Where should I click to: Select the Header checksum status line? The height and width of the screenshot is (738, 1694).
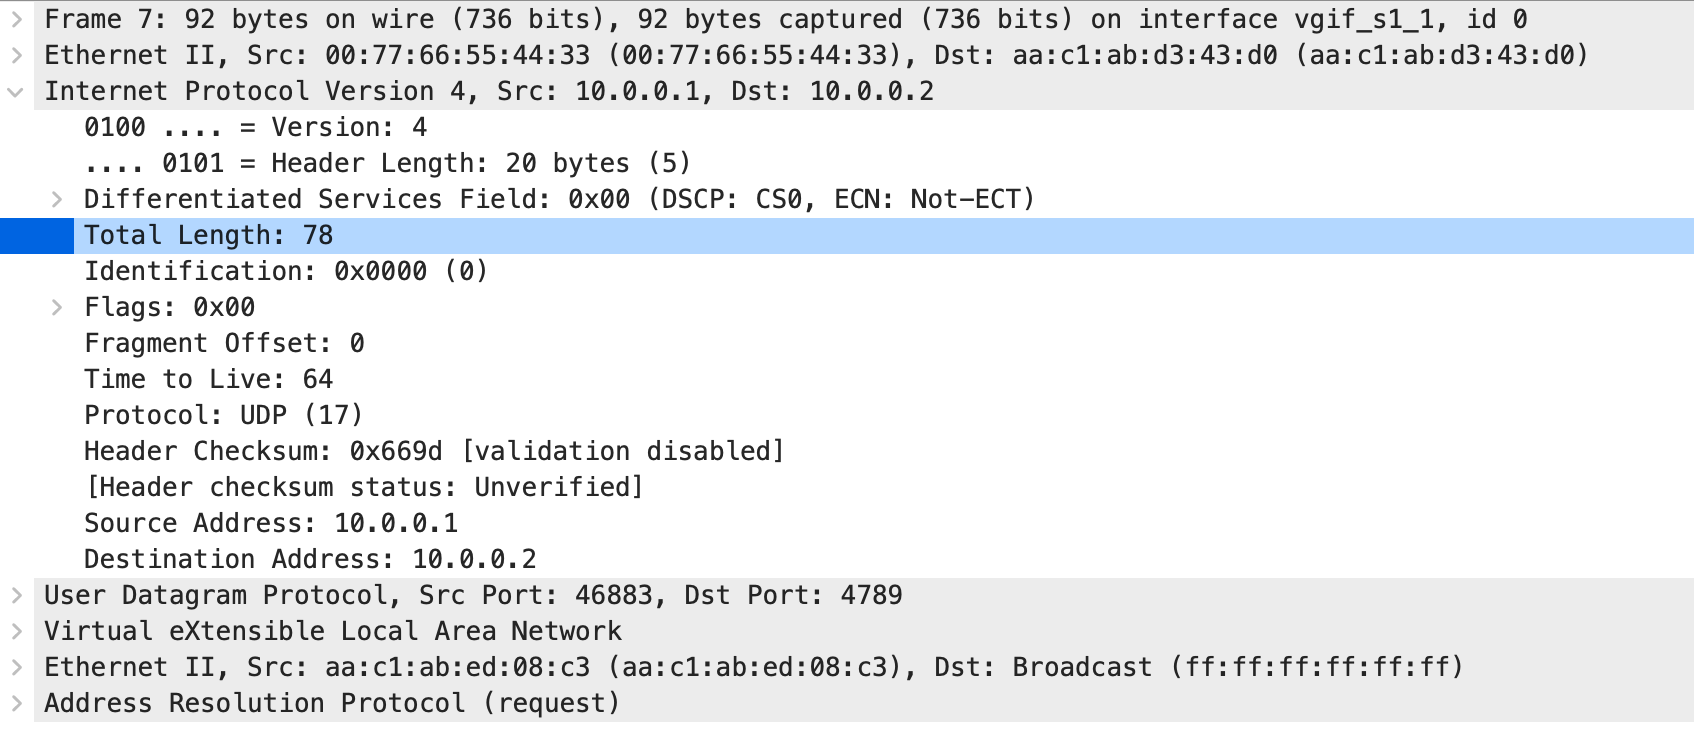click(x=884, y=487)
